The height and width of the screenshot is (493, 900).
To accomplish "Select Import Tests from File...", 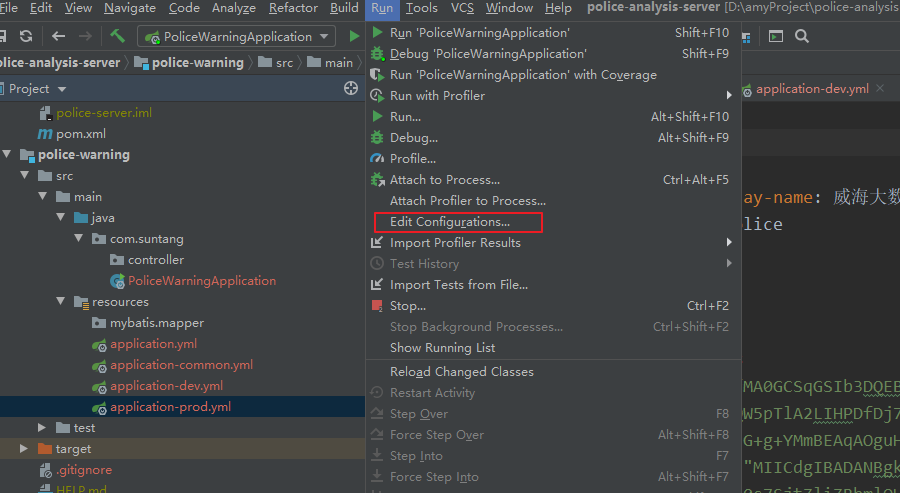I will [552, 285].
